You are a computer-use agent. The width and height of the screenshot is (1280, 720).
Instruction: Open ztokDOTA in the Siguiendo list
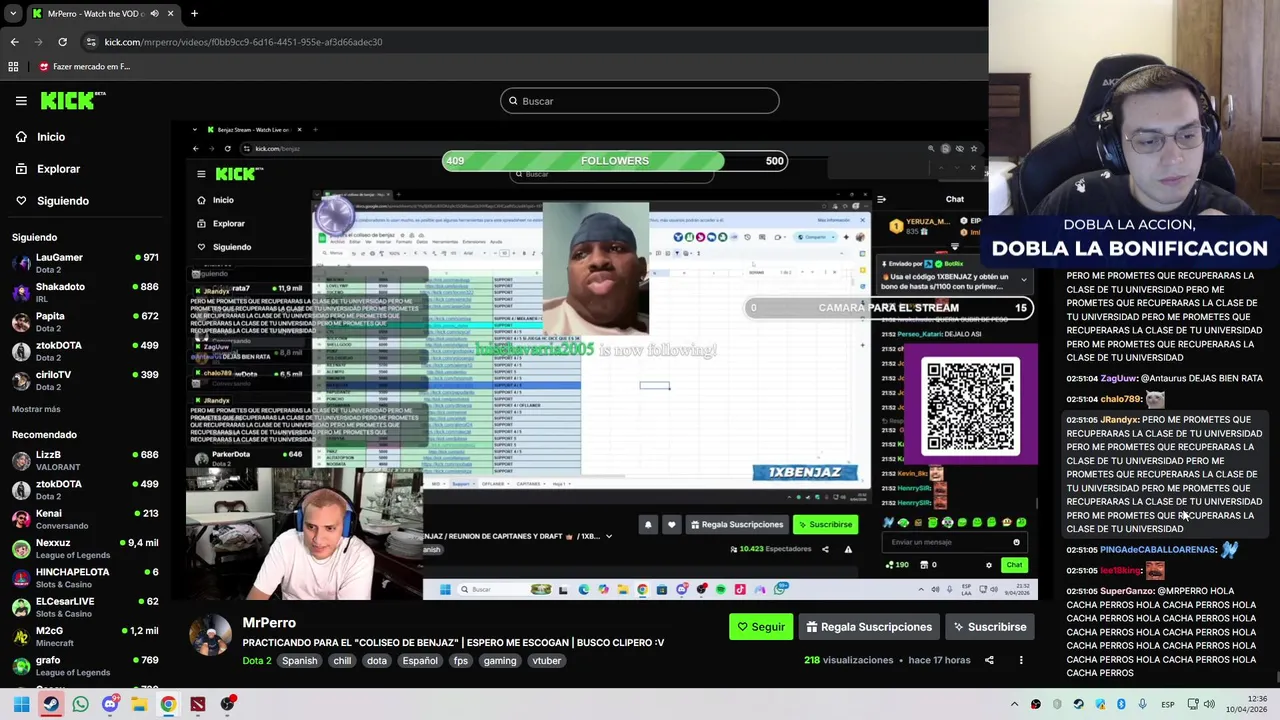click(x=85, y=351)
